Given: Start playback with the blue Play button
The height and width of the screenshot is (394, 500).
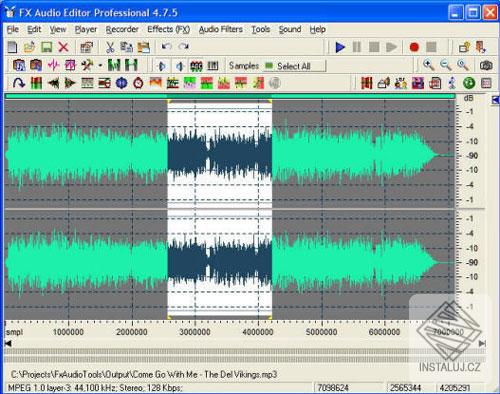Looking at the screenshot, I should 340,47.
